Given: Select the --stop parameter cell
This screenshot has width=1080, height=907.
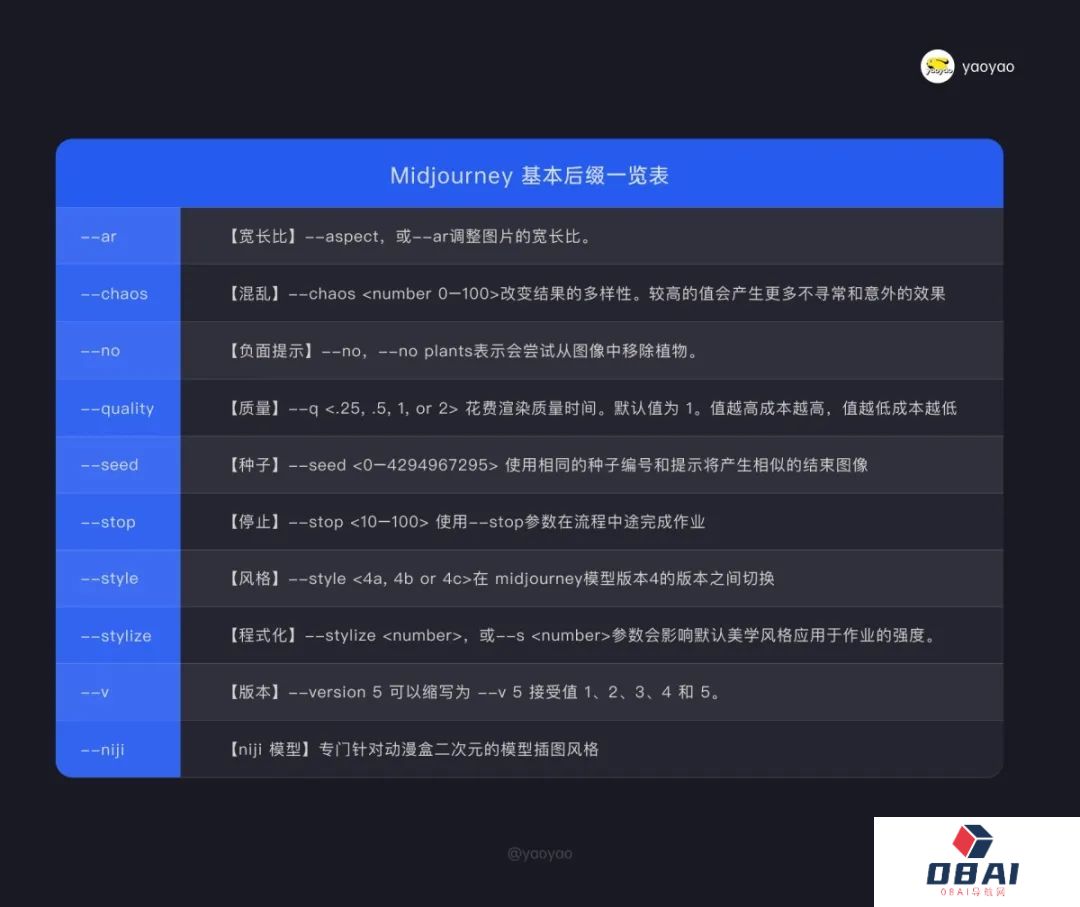Looking at the screenshot, I should pos(118,522).
